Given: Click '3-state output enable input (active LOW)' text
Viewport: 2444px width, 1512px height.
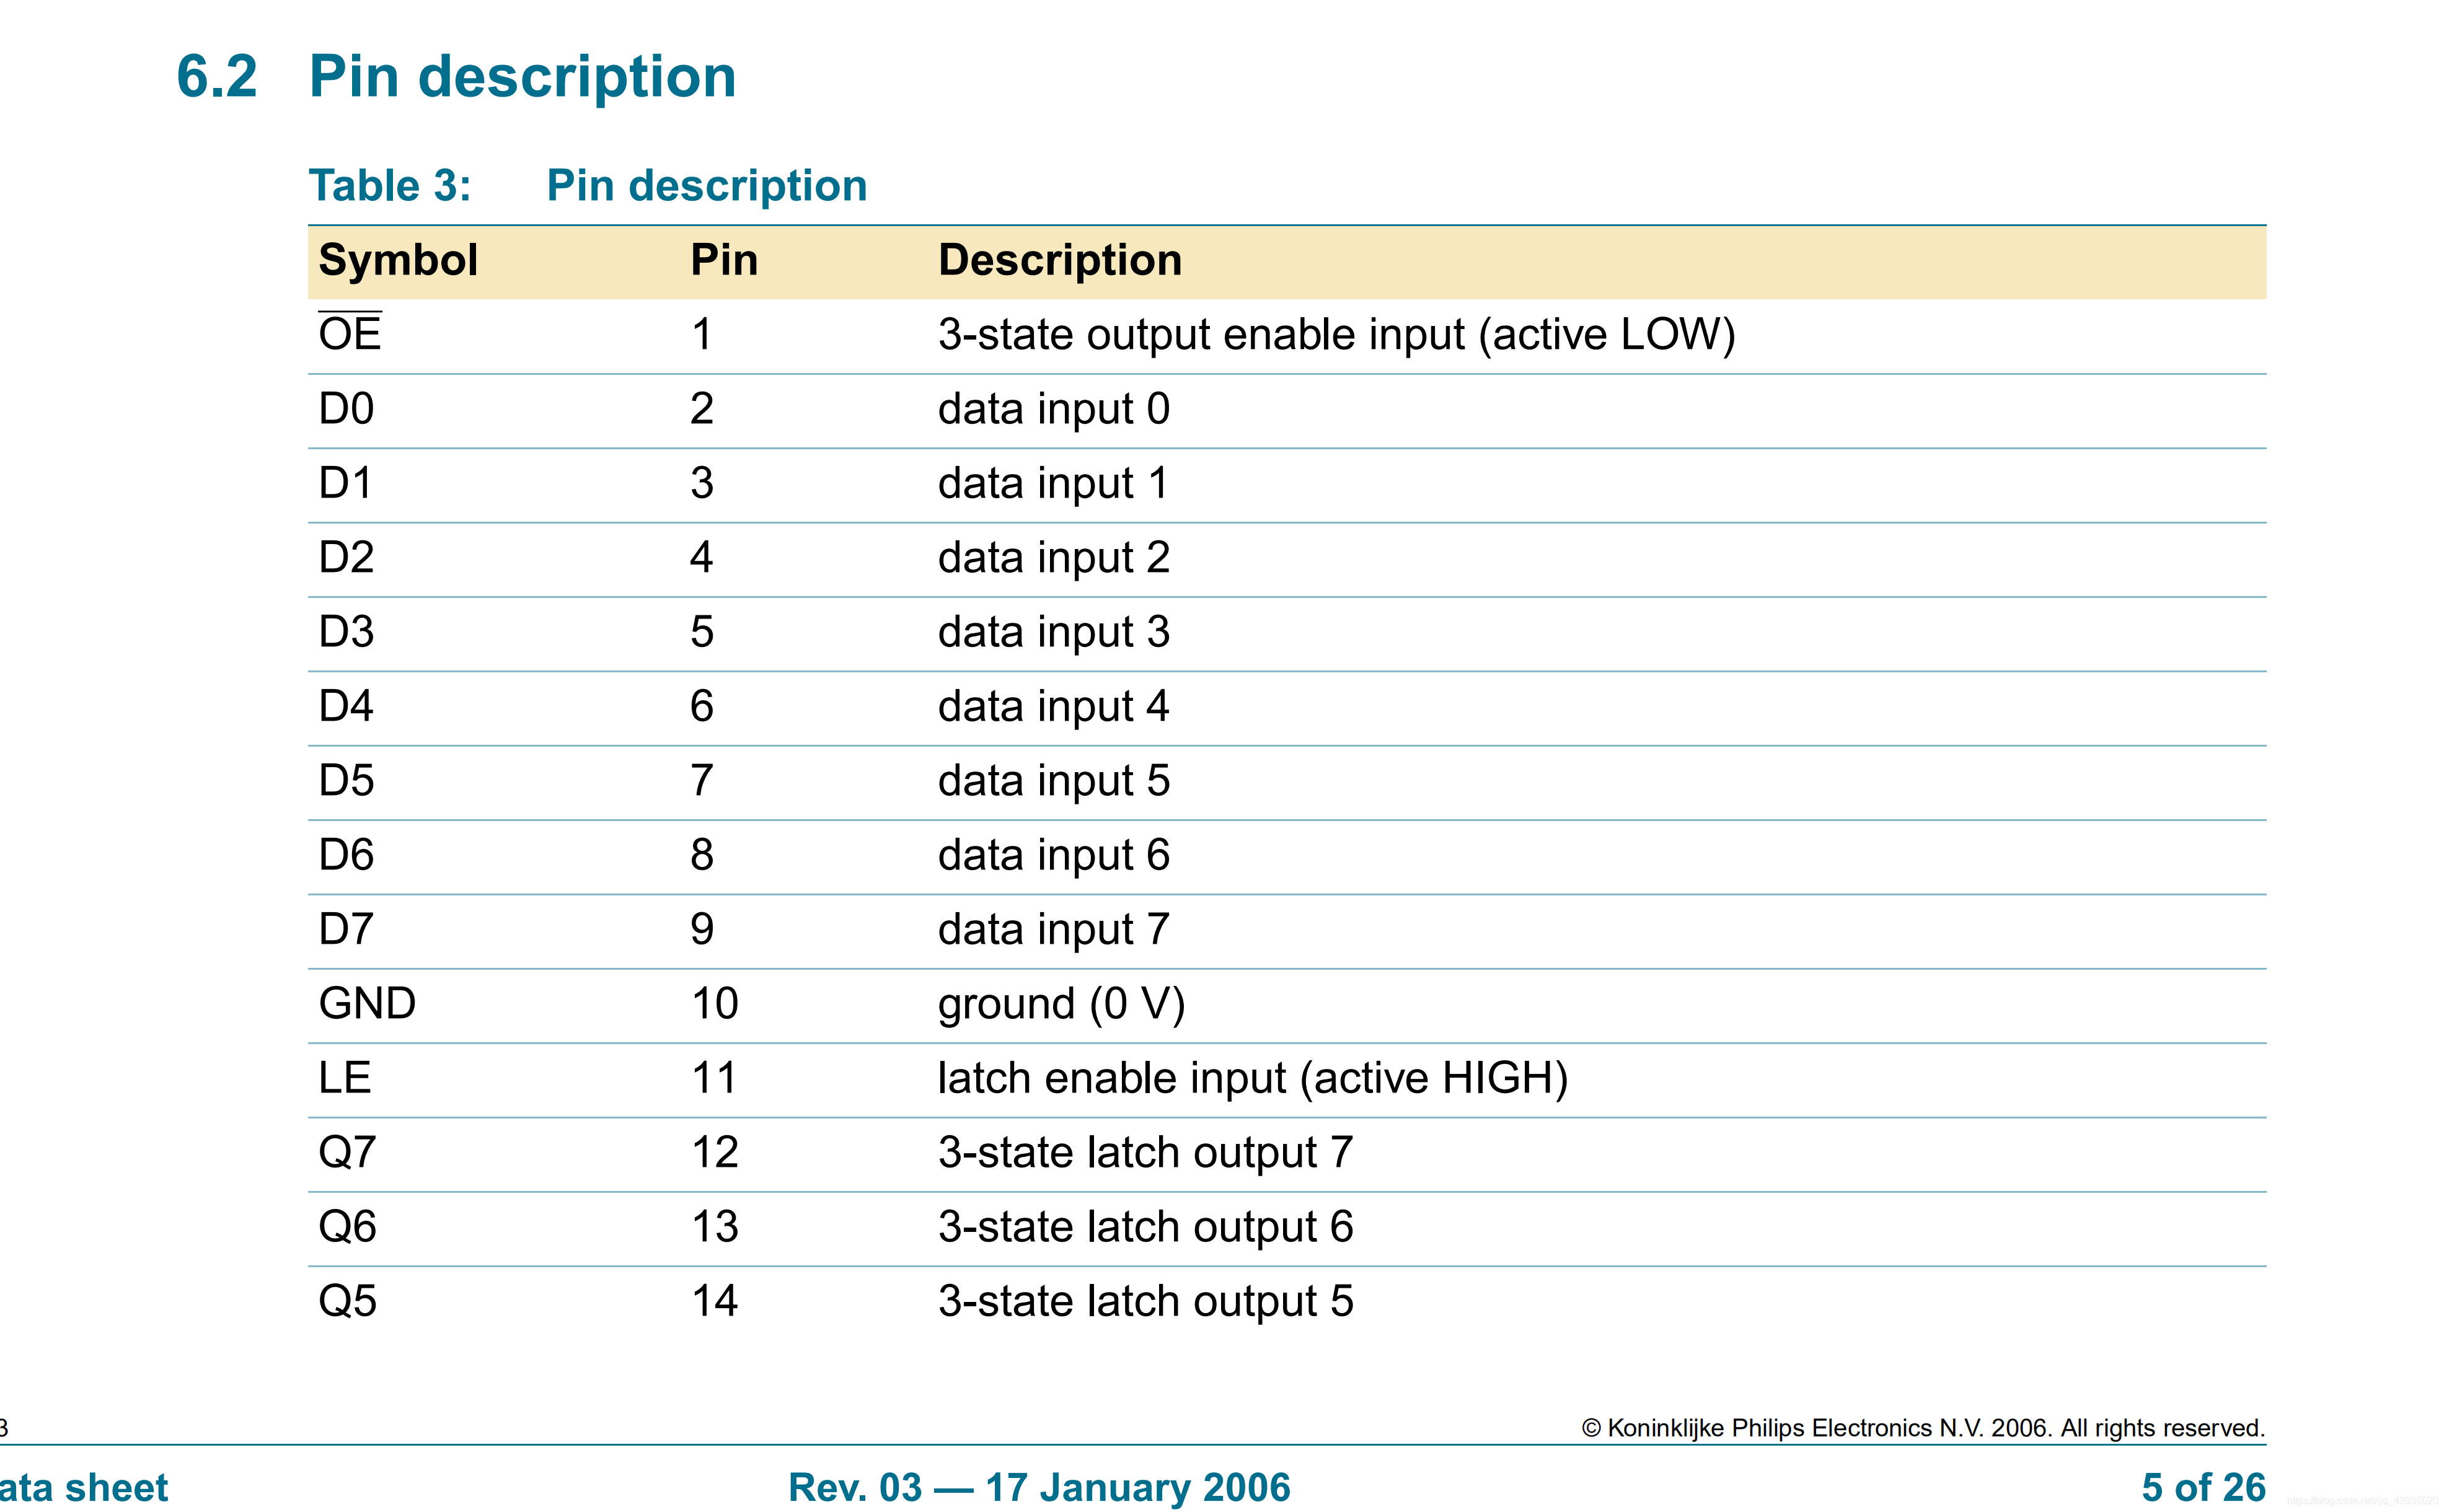Looking at the screenshot, I should [1337, 335].
